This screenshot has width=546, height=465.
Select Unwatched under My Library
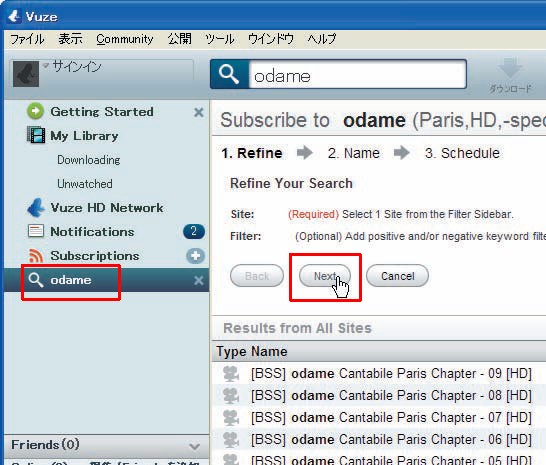pos(85,184)
